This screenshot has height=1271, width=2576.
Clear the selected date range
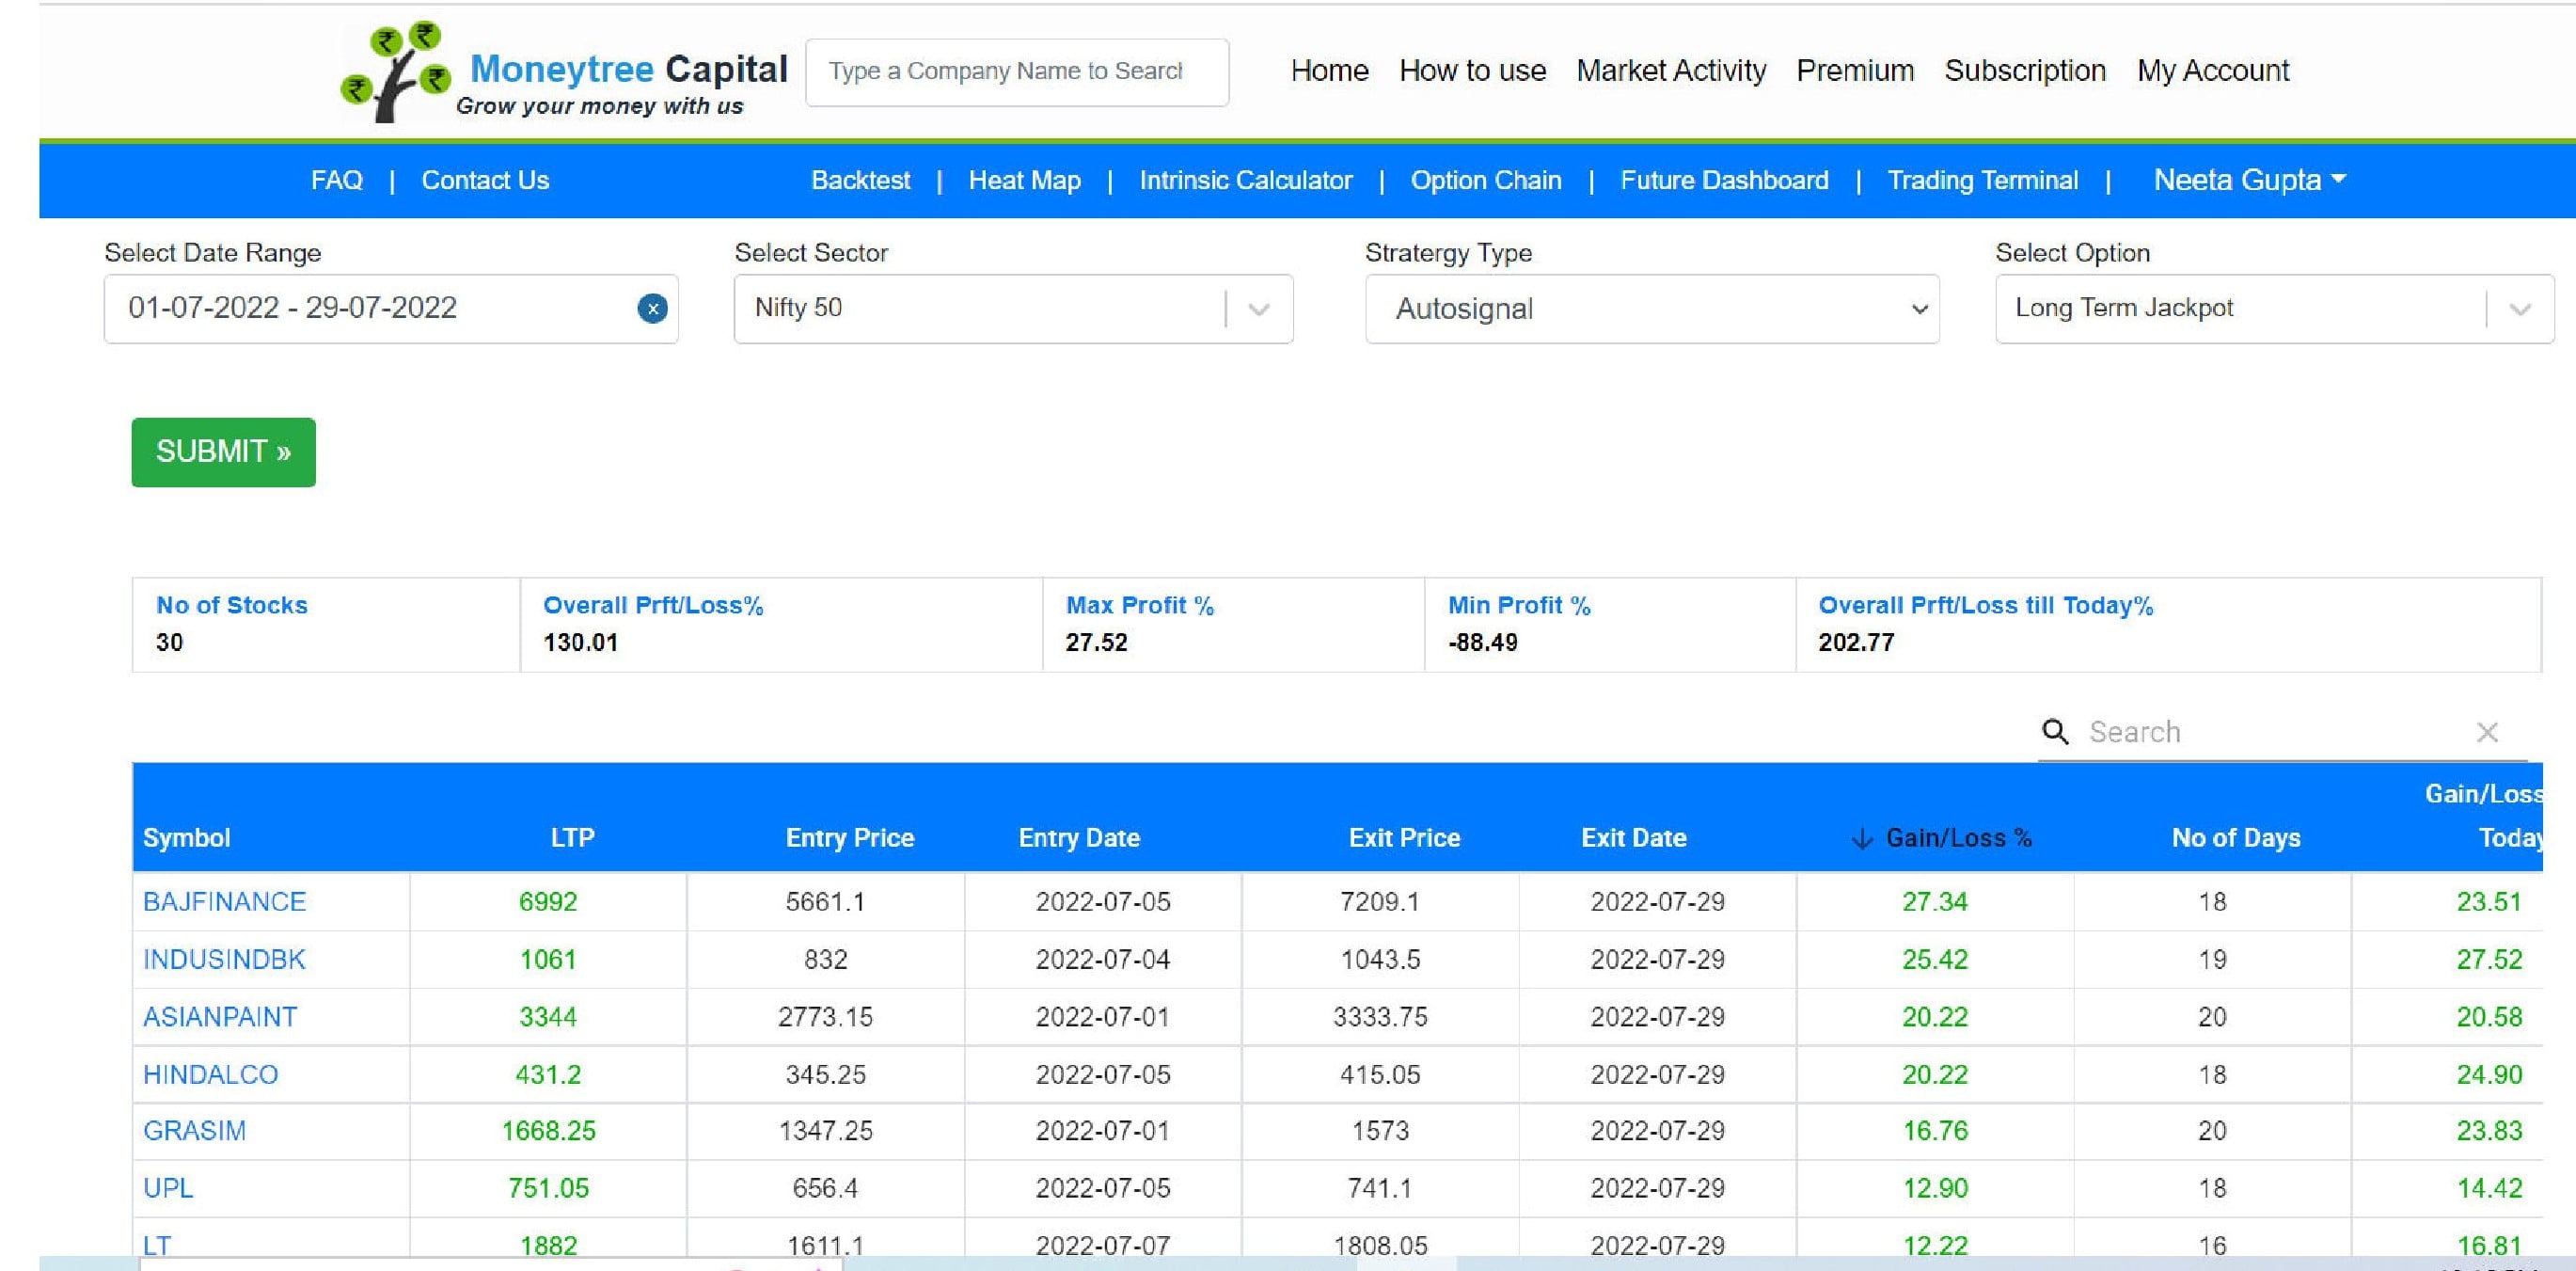click(x=652, y=308)
